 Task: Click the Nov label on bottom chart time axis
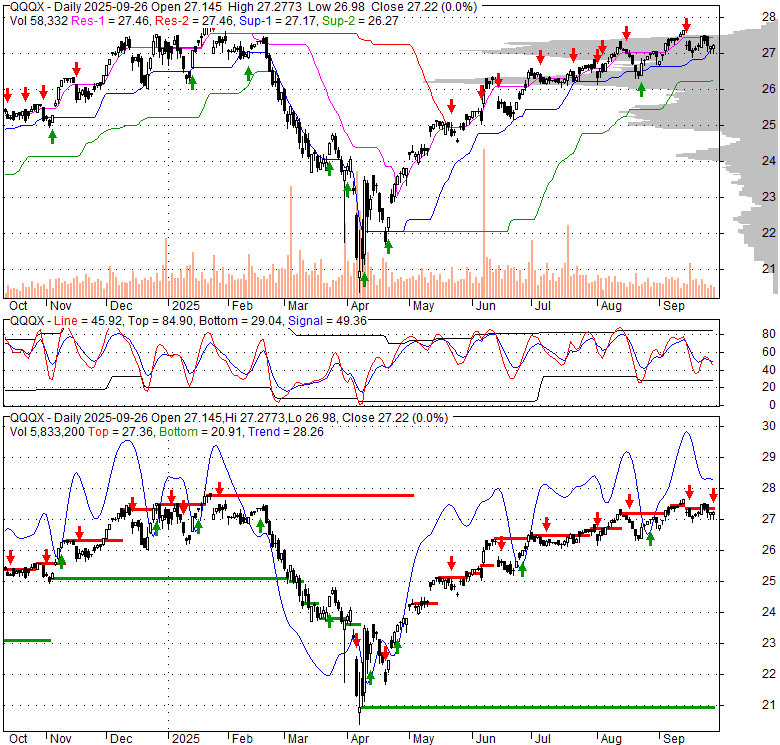[x=61, y=739]
